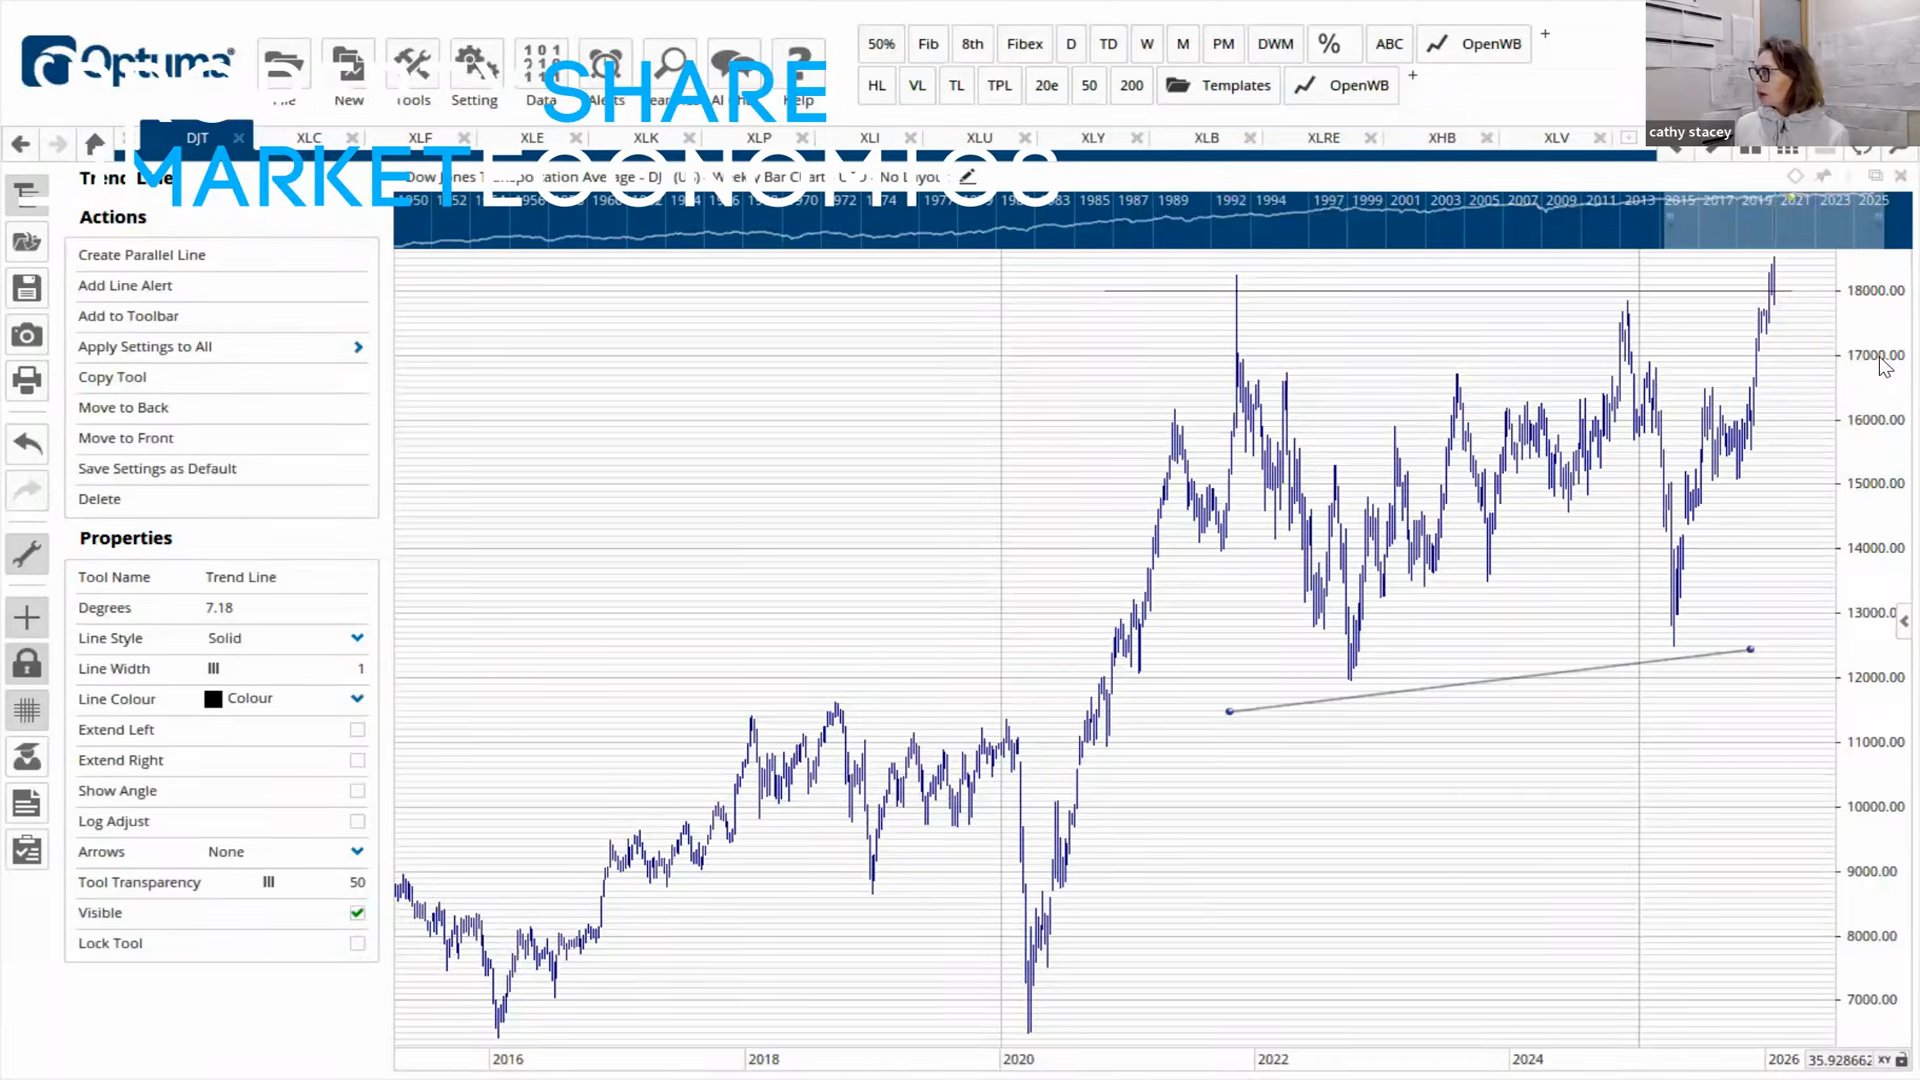This screenshot has height=1080, width=1920.
Task: Toggle the Show Angle option
Action: coord(357,790)
